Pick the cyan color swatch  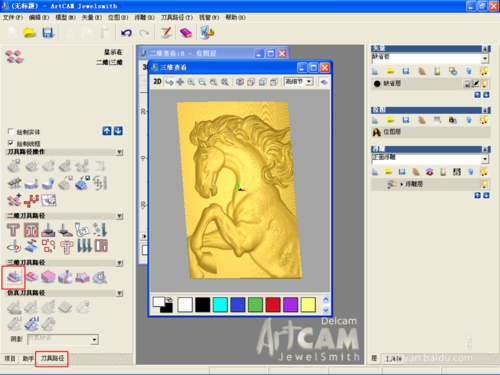220,305
